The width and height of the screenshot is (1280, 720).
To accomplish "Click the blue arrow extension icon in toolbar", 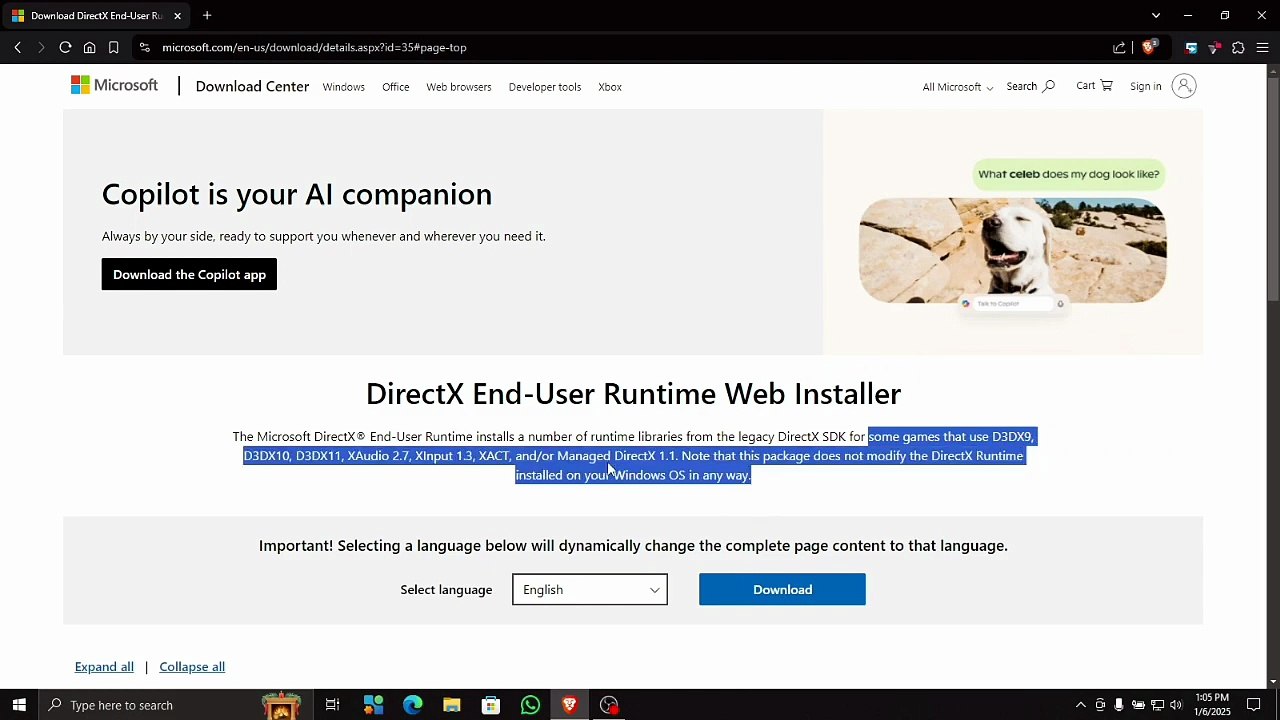I will point(1191,47).
